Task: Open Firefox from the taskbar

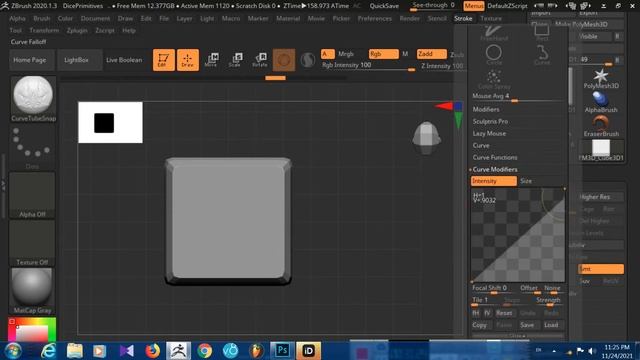Action: tap(153, 351)
